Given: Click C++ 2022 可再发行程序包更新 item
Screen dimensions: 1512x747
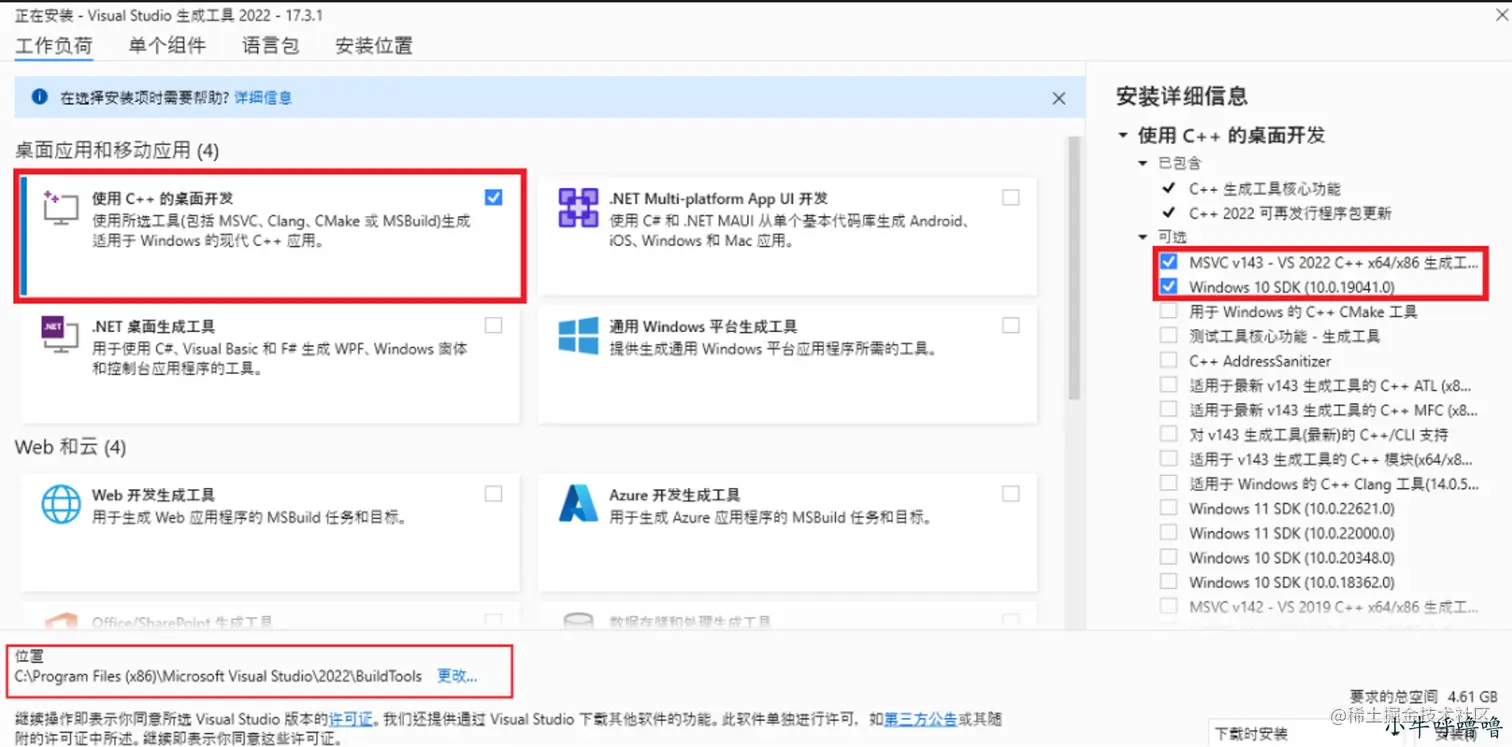Looking at the screenshot, I should 1290,213.
